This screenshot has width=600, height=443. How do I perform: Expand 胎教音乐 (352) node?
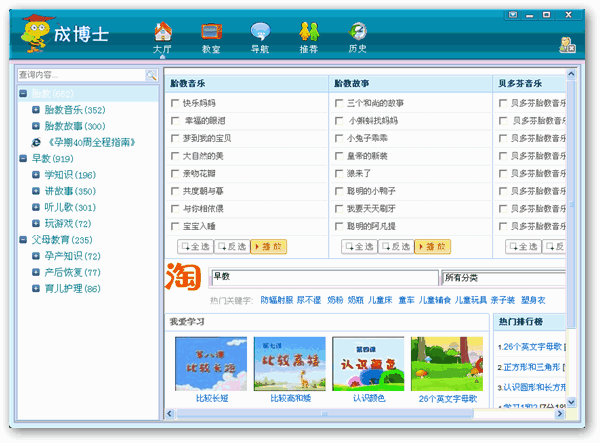[36, 110]
